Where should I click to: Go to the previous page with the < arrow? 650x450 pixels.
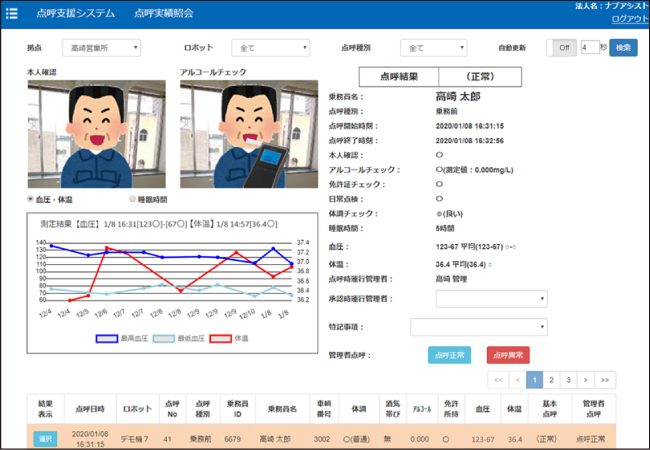click(517, 380)
